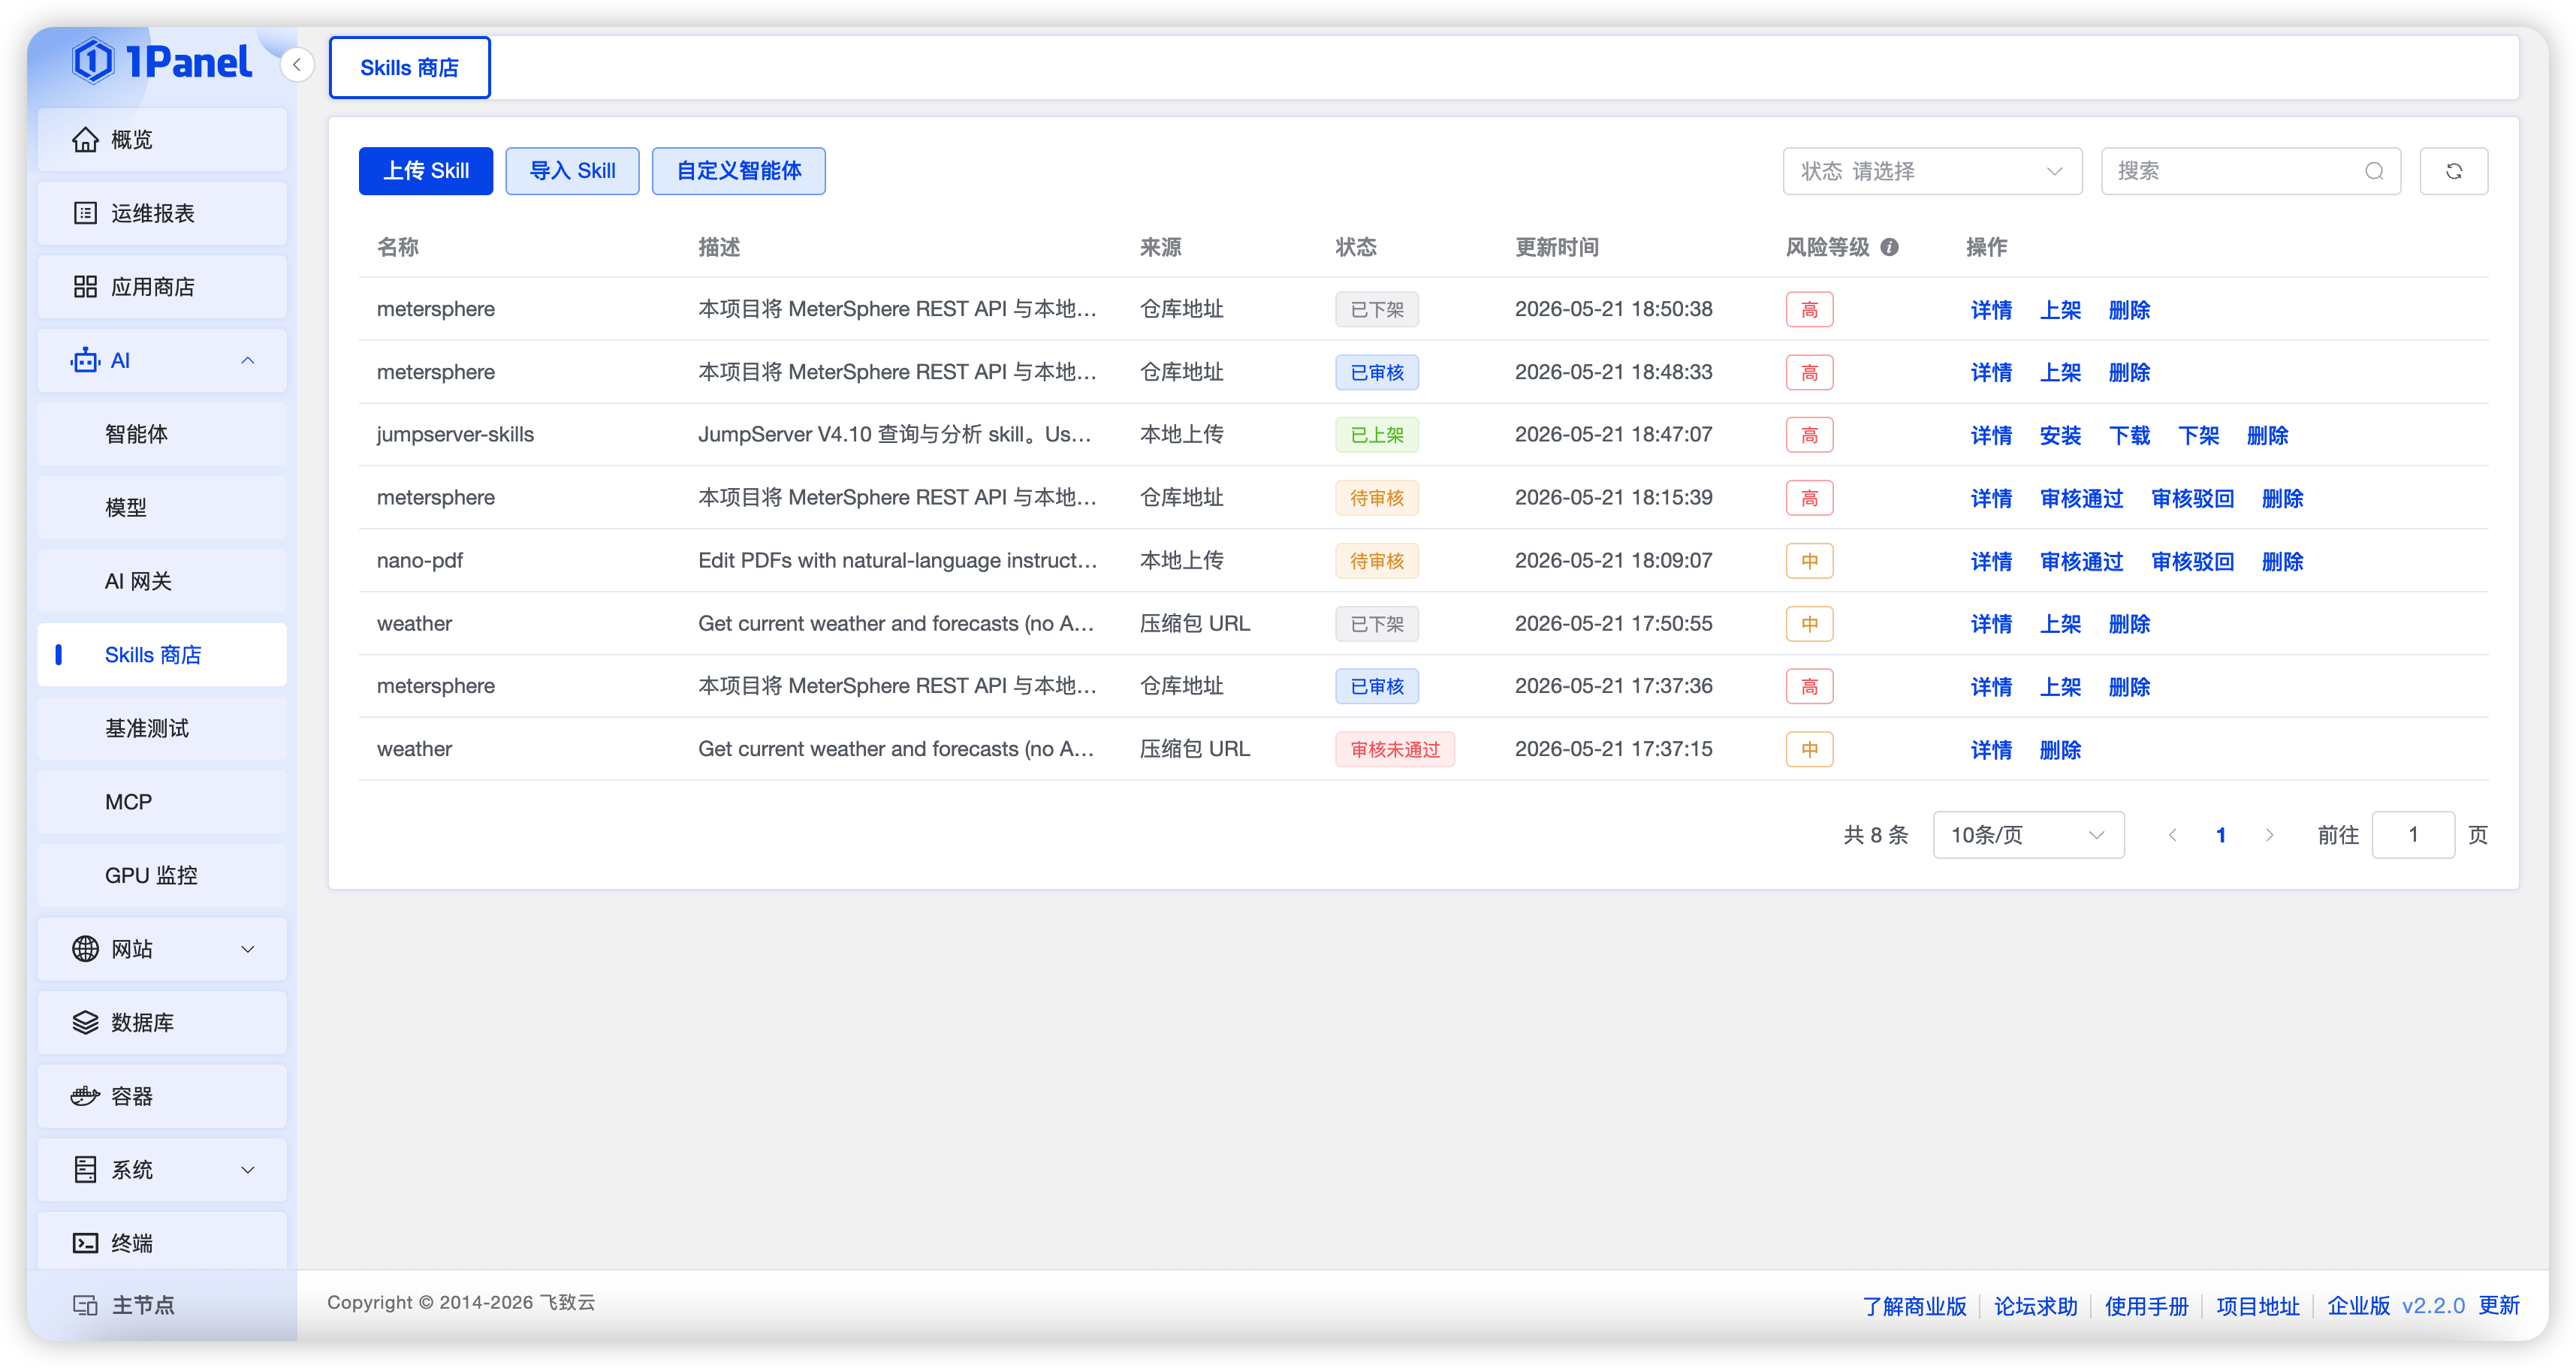The image size is (2576, 1368).
Task: Click 删除 in the 17:37:36 metersphere row
Action: 2129,687
